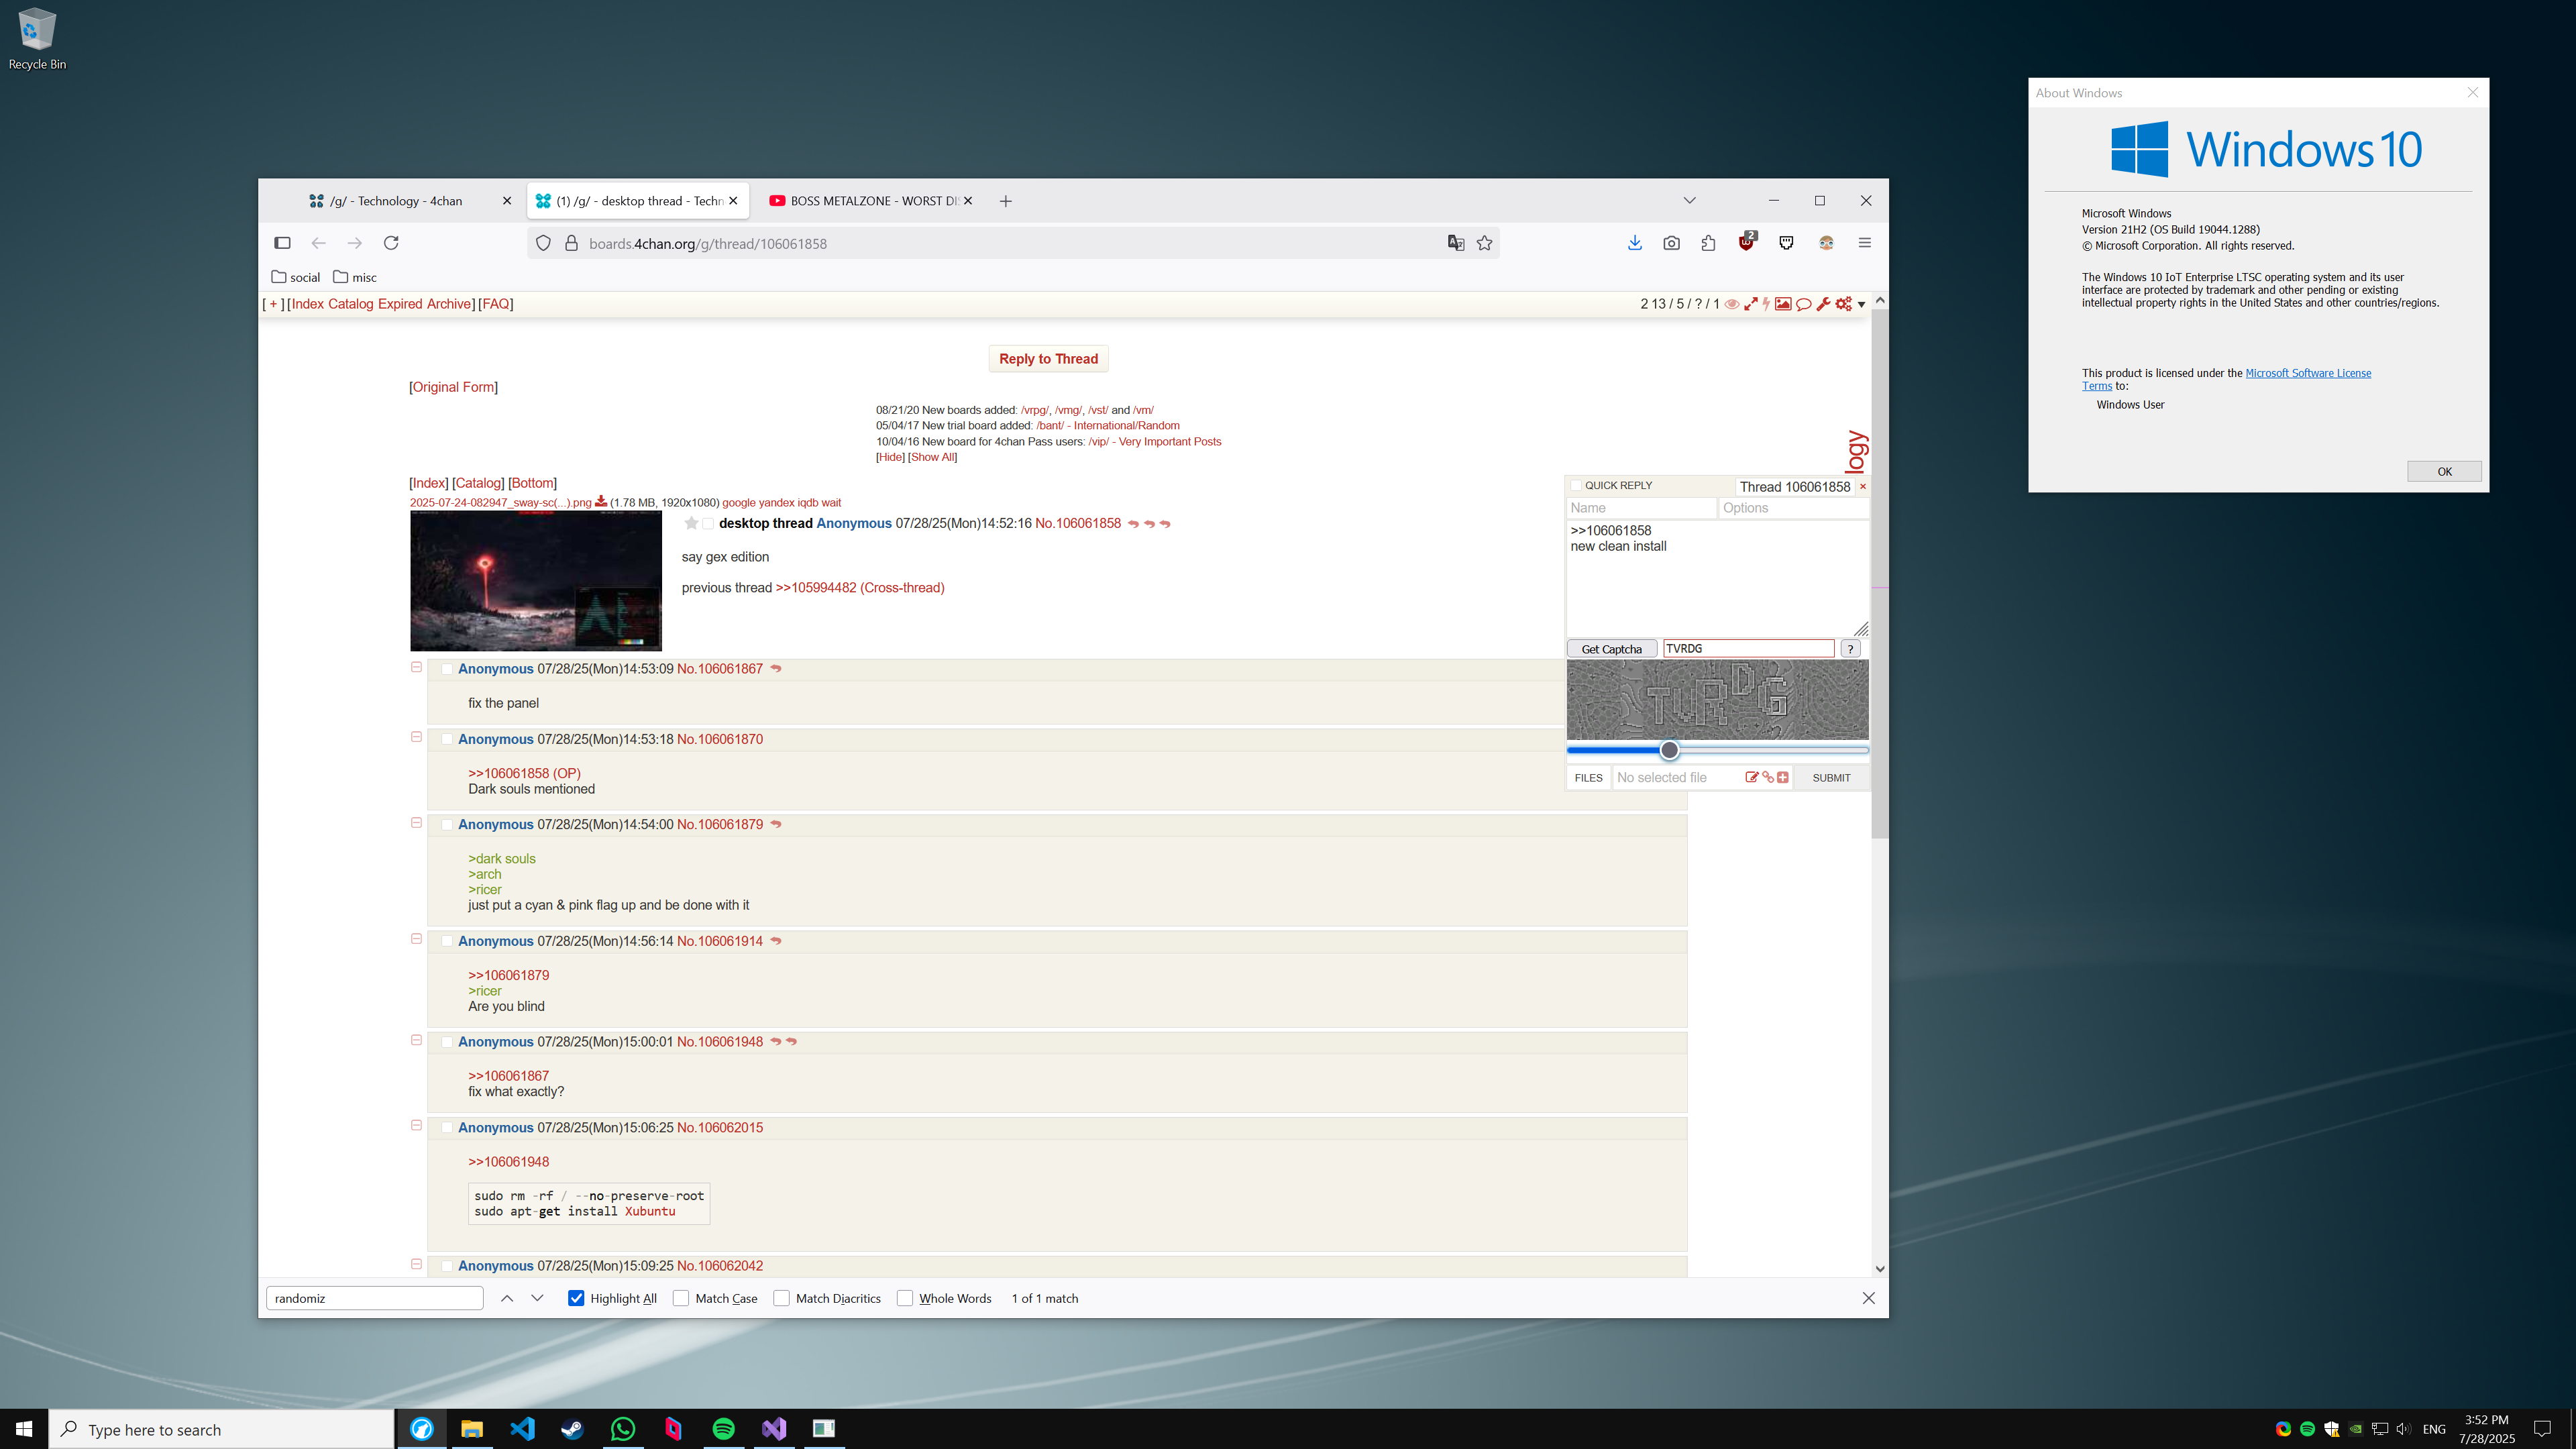Click the Get Captcha button
The height and width of the screenshot is (1449, 2576).
click(1611, 649)
